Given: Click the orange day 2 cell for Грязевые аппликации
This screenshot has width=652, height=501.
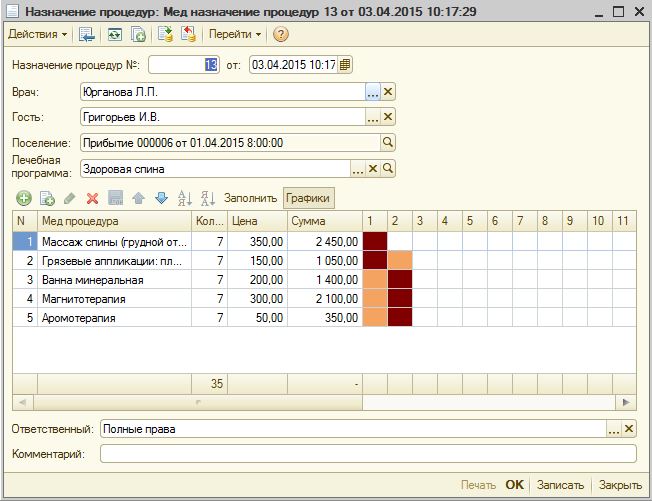Looking at the screenshot, I should click(400, 260).
